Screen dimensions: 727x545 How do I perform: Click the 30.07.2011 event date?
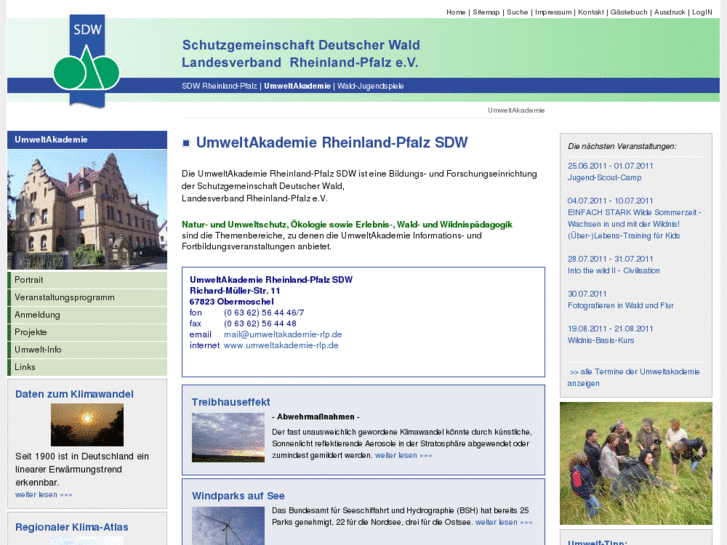(x=587, y=294)
